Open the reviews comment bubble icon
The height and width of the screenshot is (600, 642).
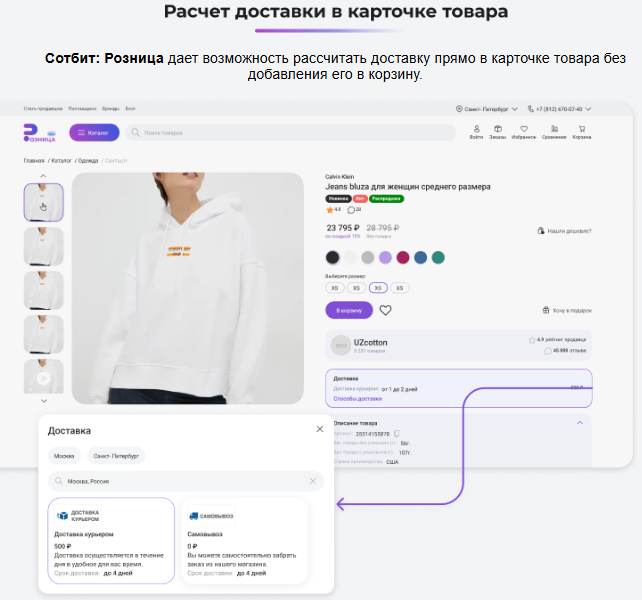(351, 210)
